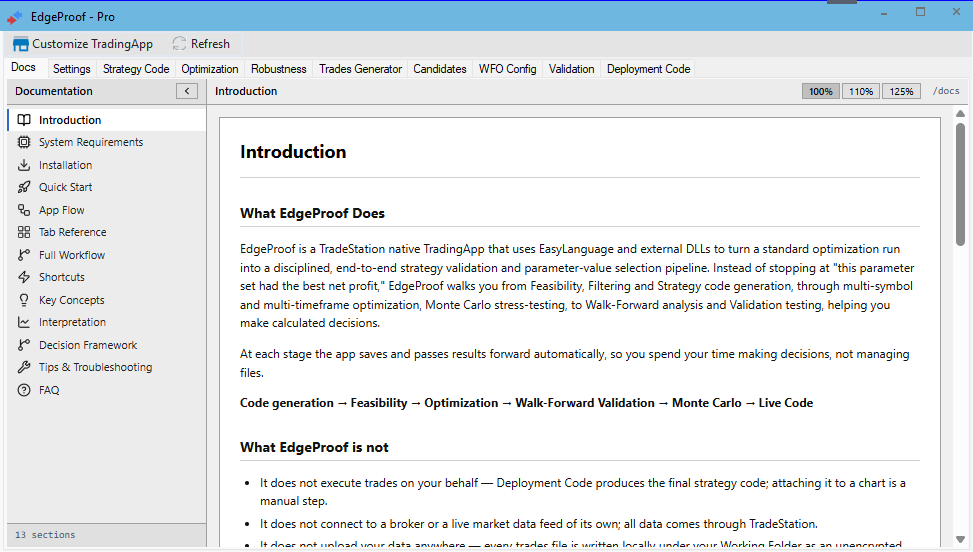Select the Introduction section label
The height and width of the screenshot is (552, 973).
point(70,120)
